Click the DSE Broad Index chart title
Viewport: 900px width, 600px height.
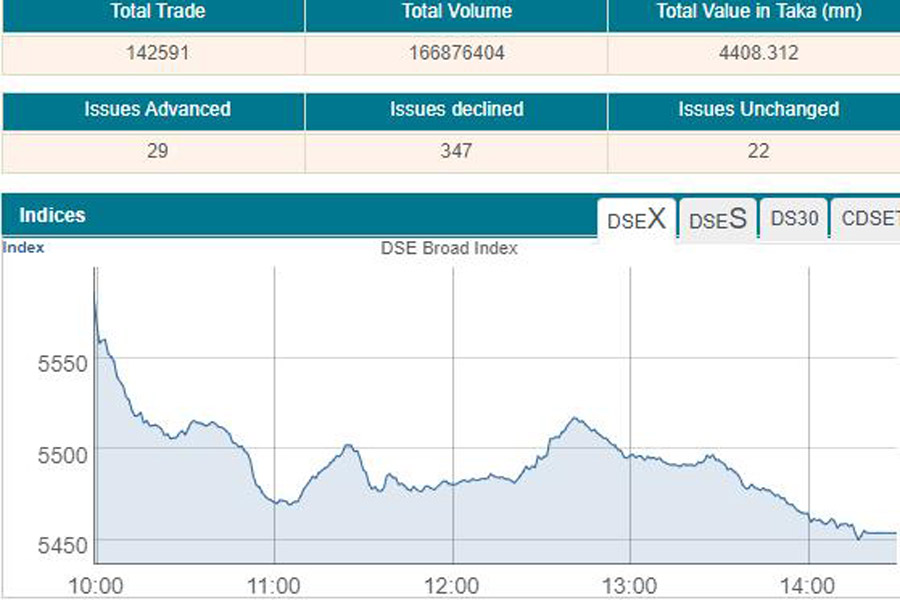coord(449,248)
